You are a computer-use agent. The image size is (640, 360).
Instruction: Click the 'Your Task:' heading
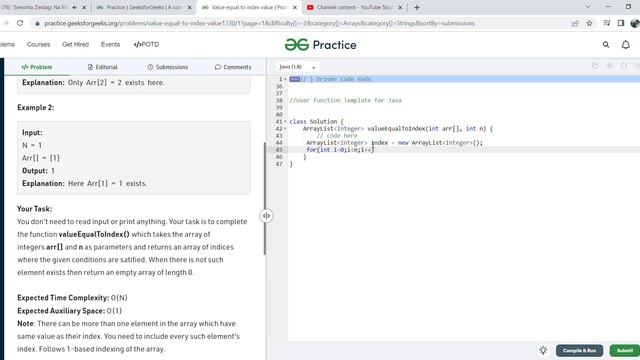pos(35,209)
